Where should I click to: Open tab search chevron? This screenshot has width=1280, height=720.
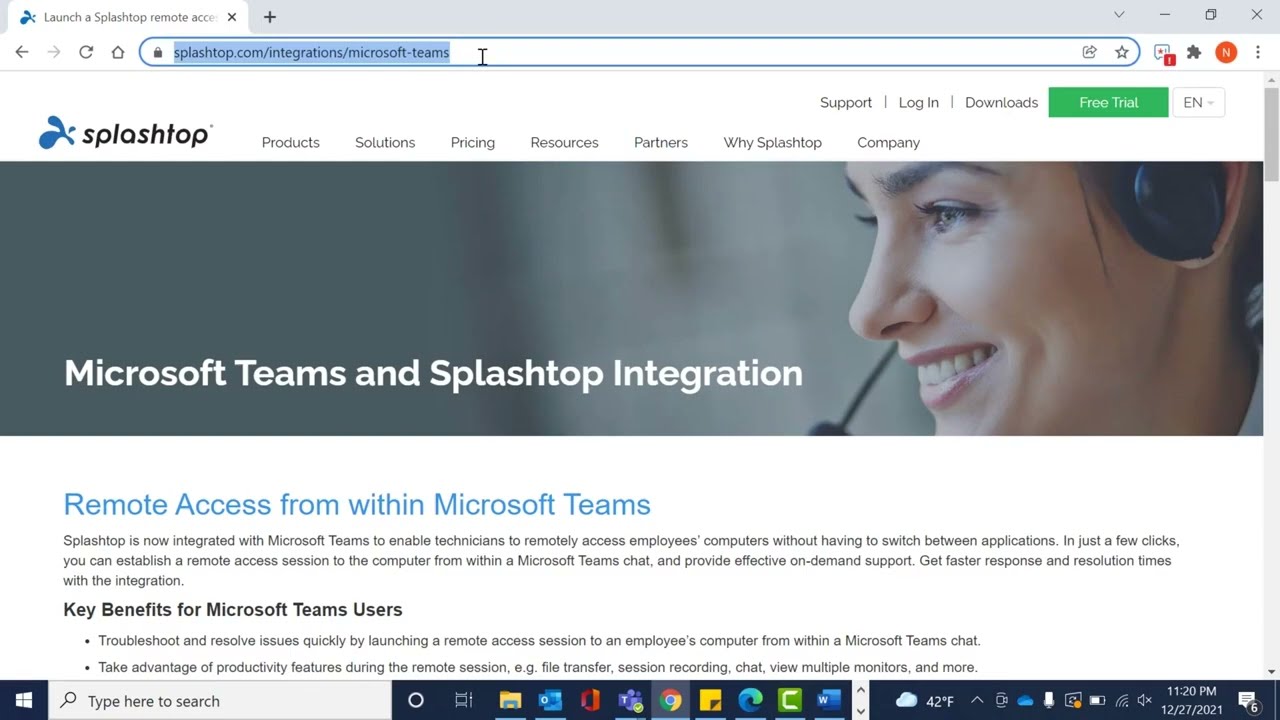(1119, 15)
